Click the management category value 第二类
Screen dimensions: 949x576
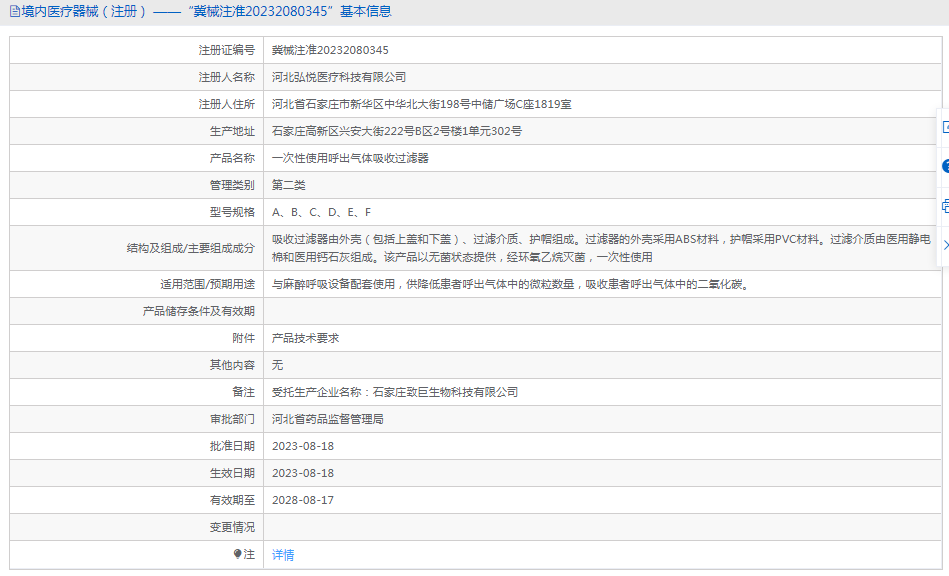(x=289, y=185)
